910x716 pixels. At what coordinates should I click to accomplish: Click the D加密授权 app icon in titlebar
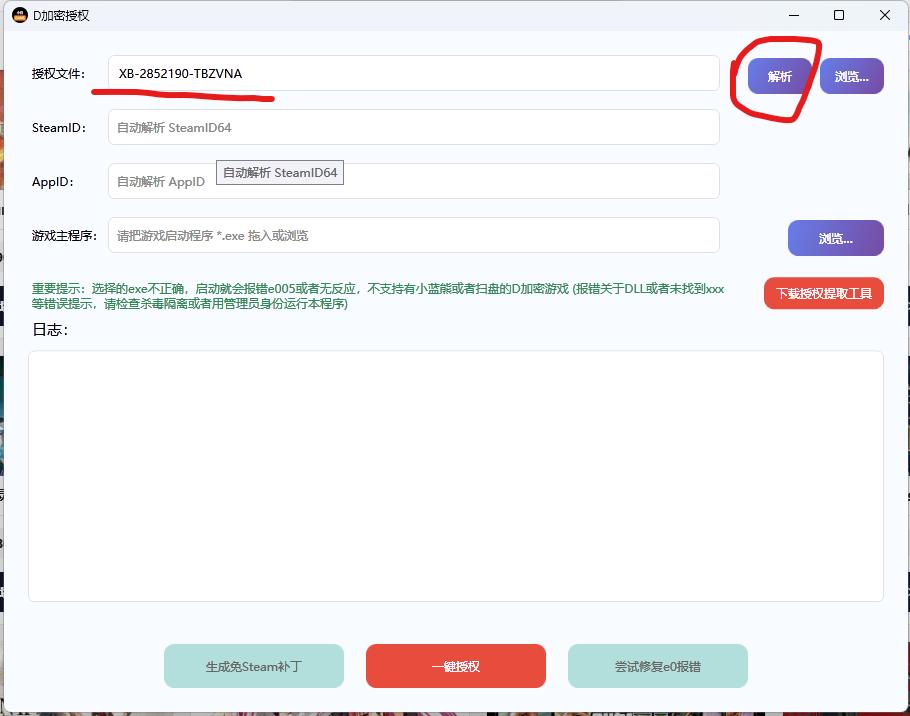[22, 15]
